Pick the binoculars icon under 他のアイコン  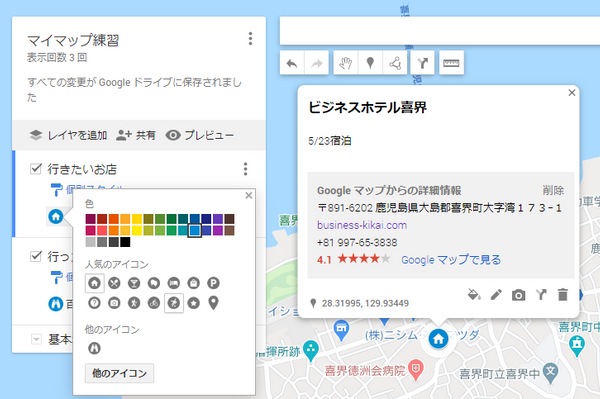[94, 348]
